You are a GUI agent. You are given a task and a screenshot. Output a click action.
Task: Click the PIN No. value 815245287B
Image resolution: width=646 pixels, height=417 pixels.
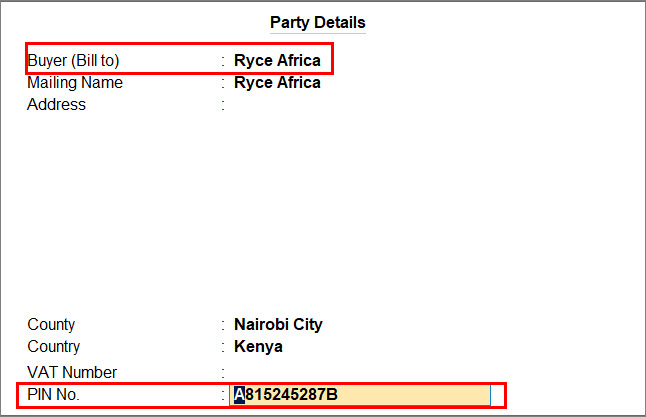[290, 395]
